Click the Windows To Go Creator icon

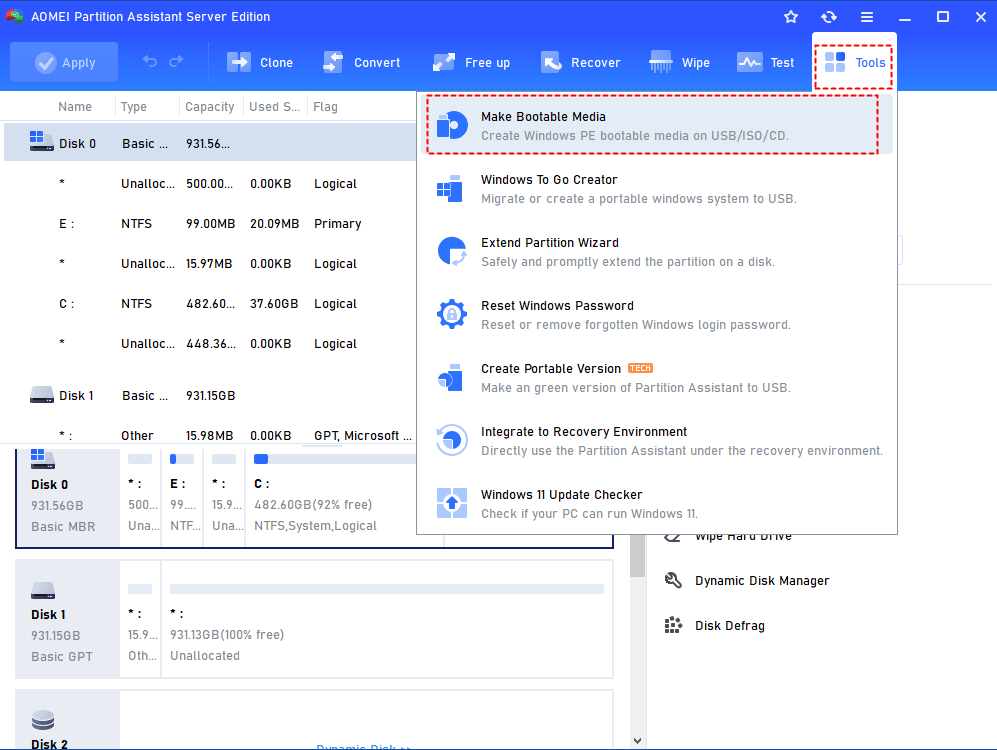(451, 189)
